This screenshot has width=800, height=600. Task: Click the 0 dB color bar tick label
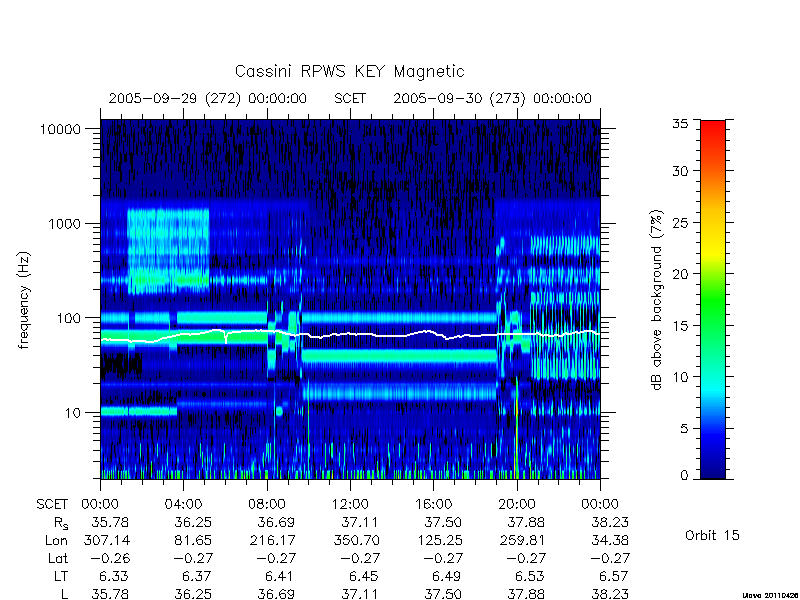coord(684,475)
